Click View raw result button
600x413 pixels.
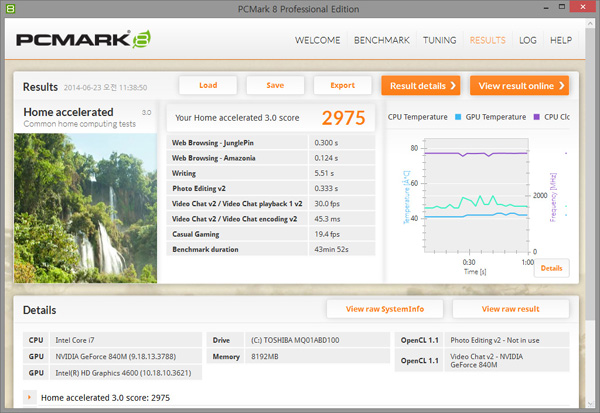[510, 310]
